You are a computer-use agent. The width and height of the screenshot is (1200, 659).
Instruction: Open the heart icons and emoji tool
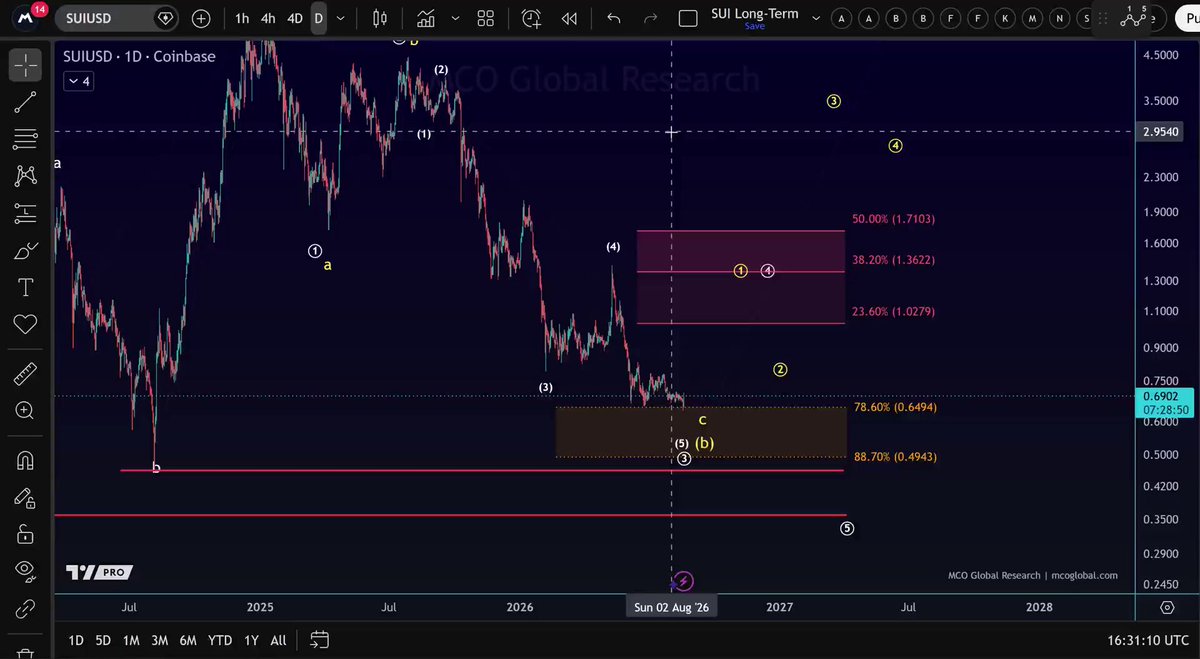pyautogui.click(x=25, y=324)
